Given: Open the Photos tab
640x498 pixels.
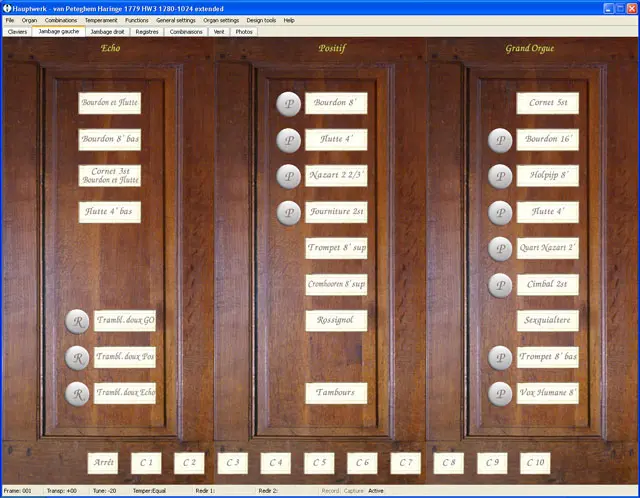Looking at the screenshot, I should 244,31.
